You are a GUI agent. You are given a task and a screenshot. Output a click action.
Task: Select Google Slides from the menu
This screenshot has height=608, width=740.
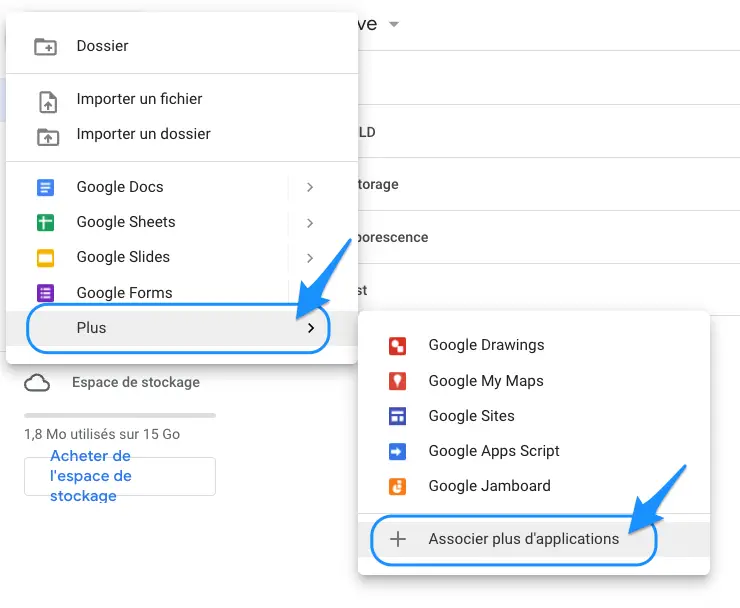pyautogui.click(x=182, y=257)
